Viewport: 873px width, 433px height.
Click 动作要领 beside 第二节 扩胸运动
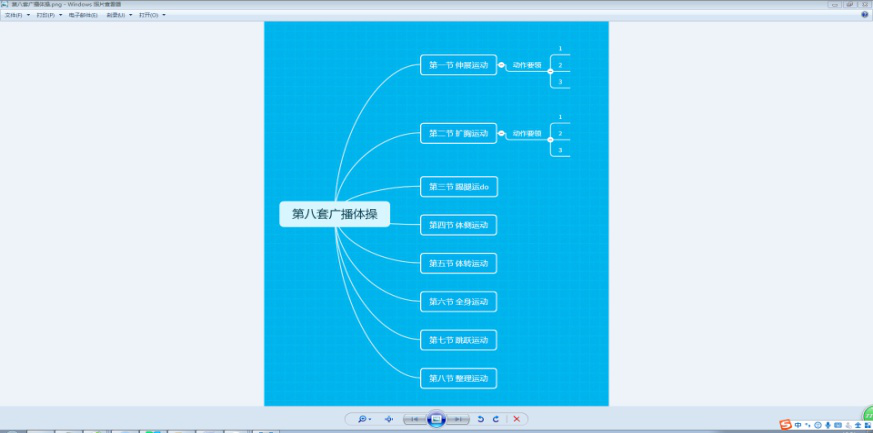[527, 134]
